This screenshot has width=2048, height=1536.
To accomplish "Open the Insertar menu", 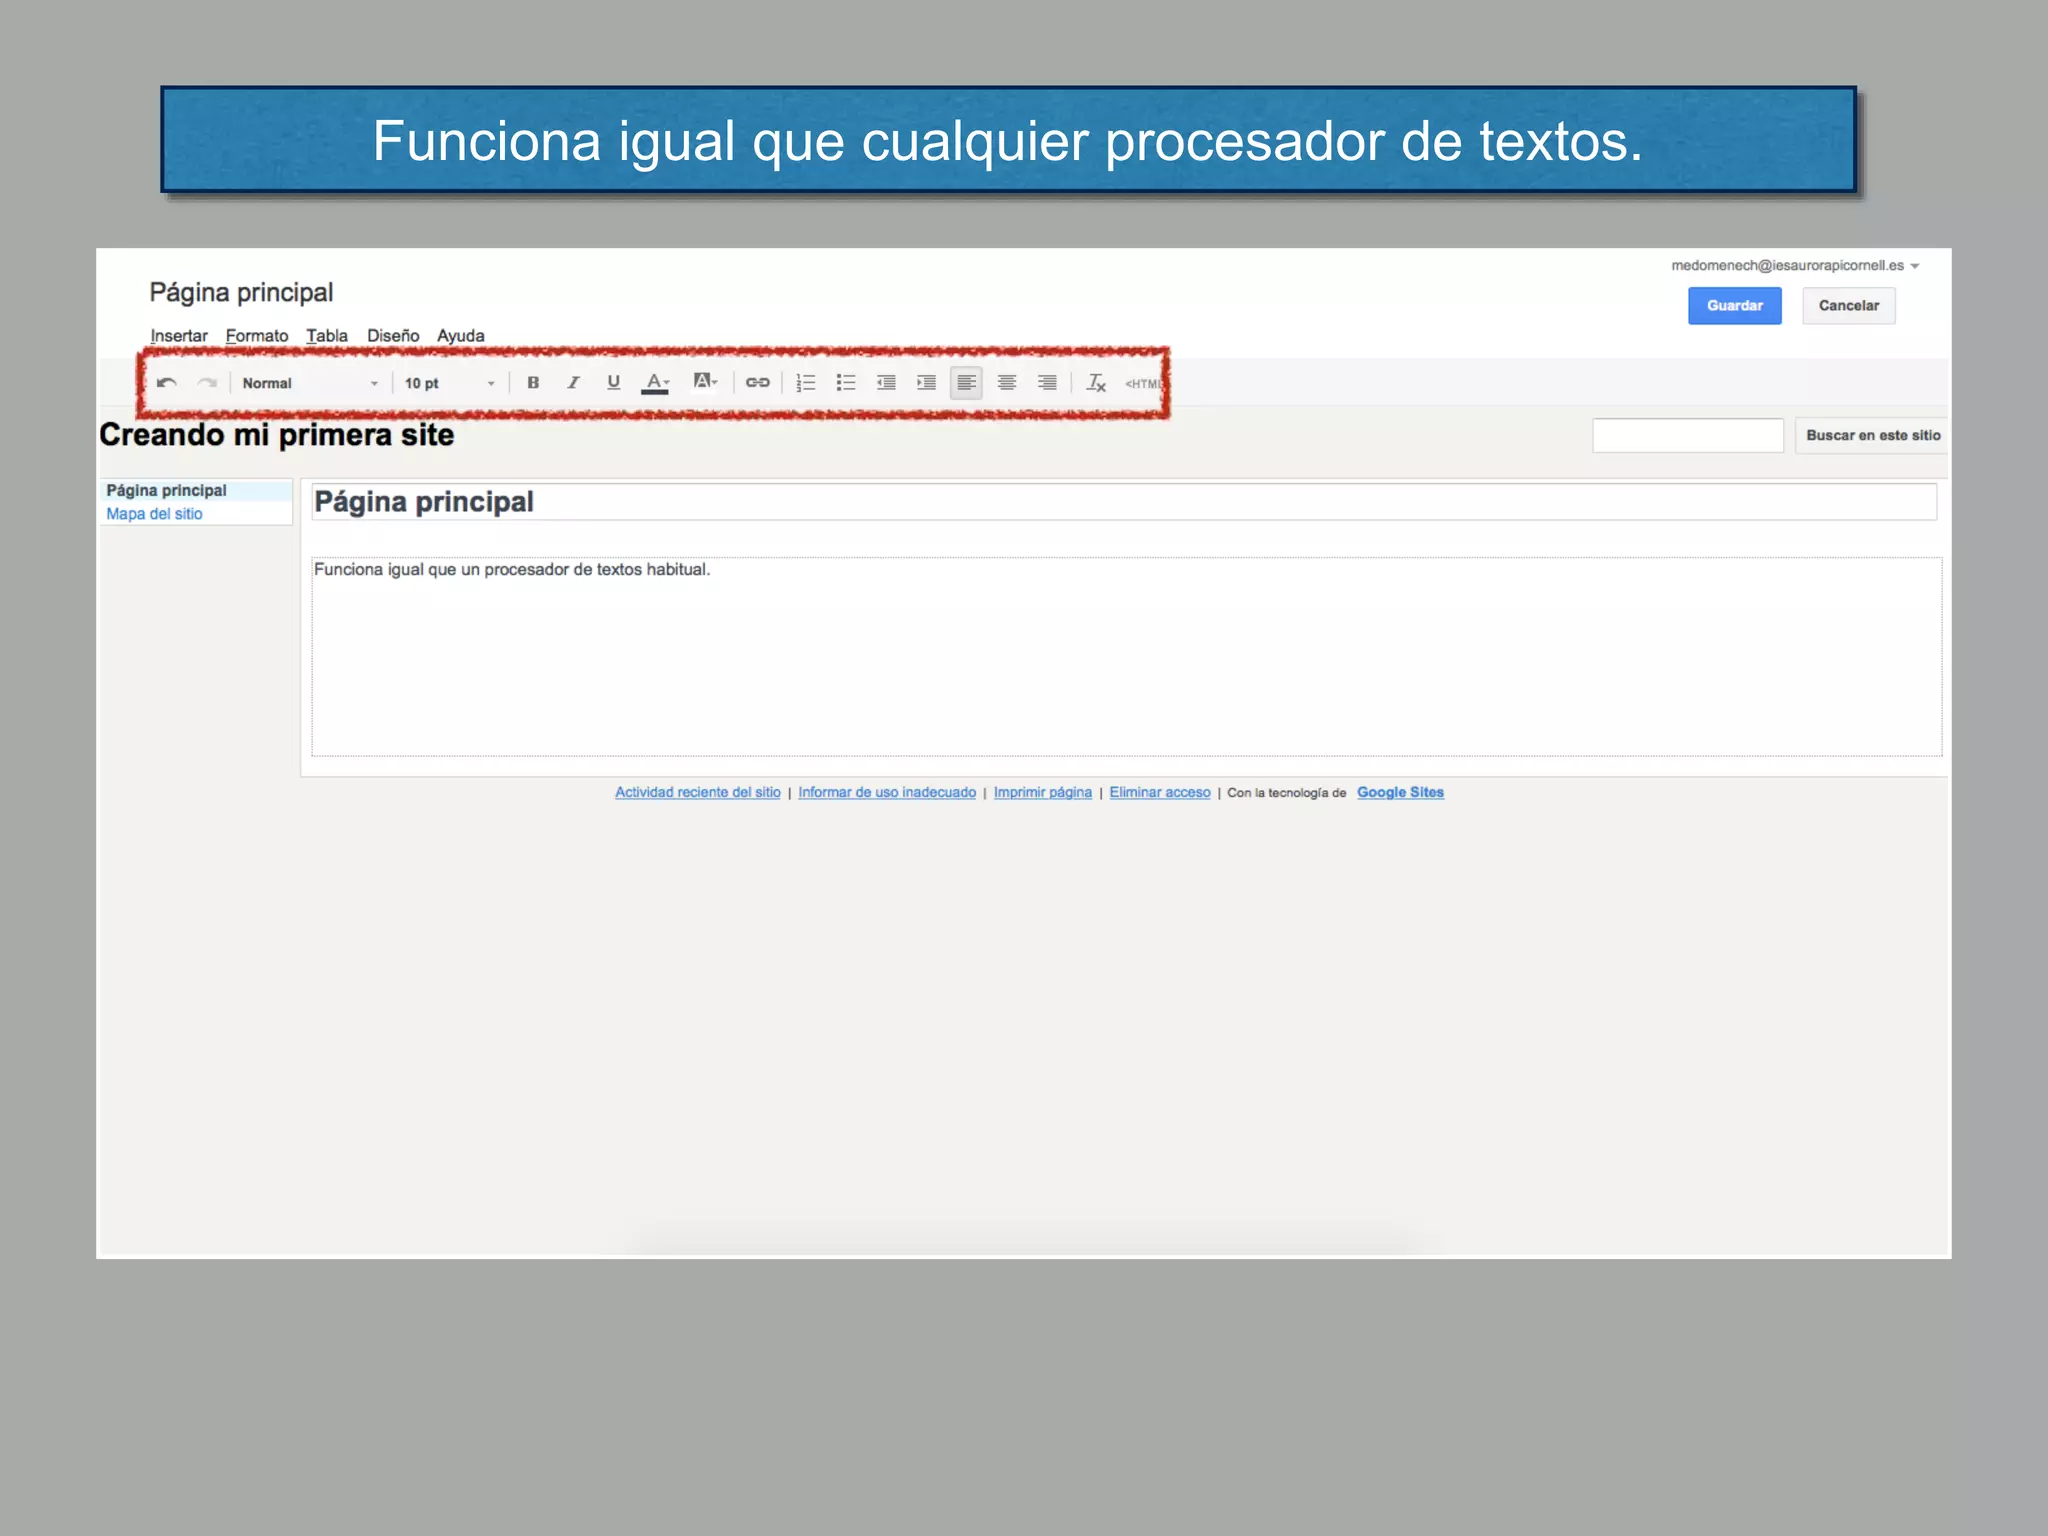I will click(179, 336).
